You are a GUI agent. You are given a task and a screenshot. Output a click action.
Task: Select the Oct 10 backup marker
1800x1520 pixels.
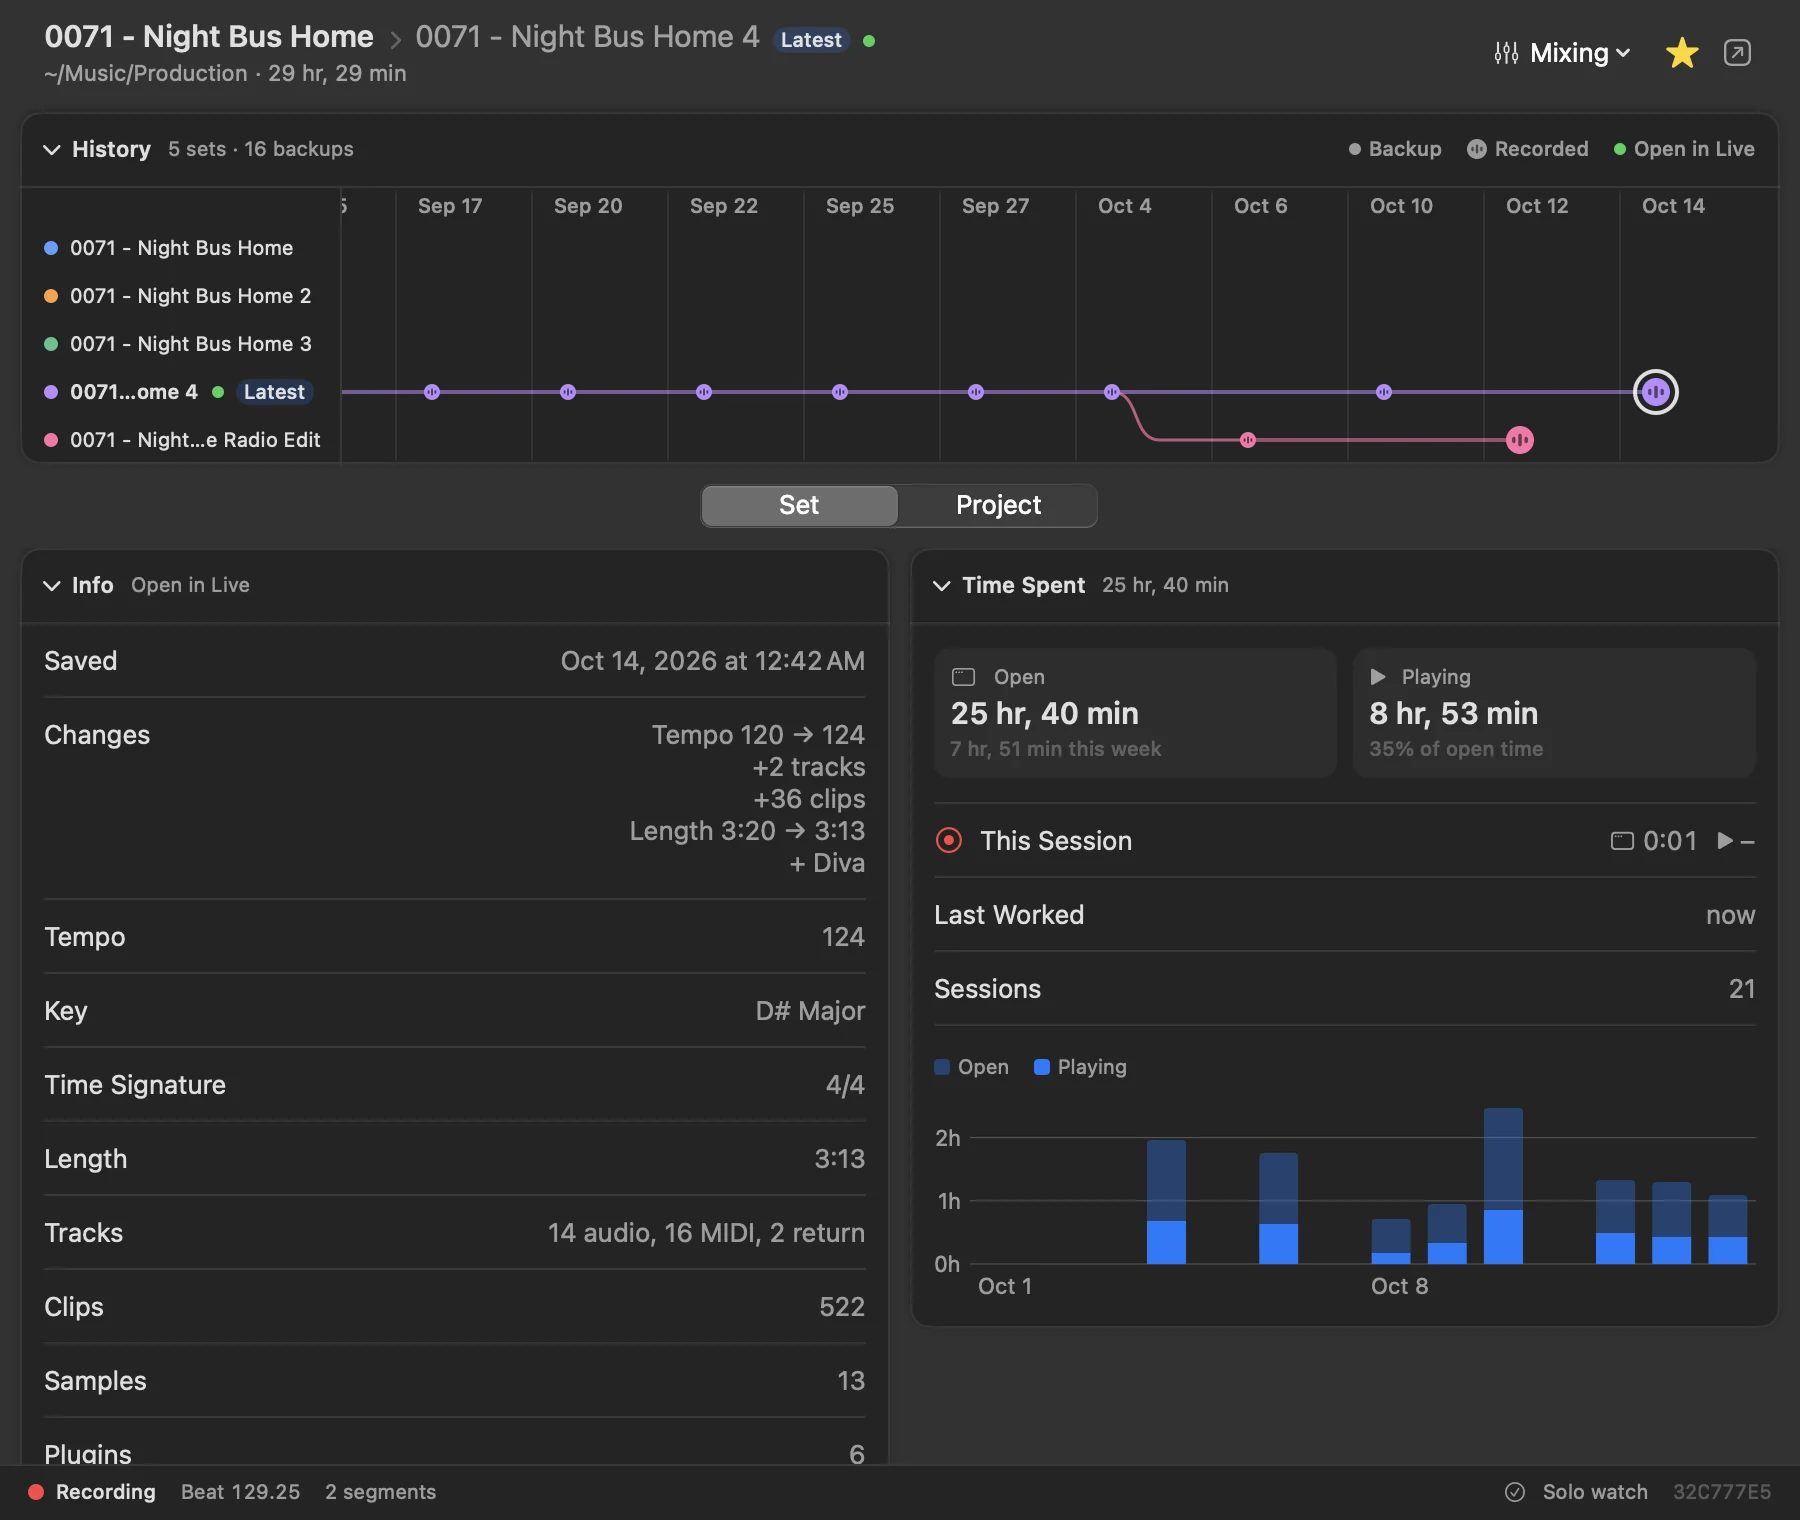coord(1384,392)
